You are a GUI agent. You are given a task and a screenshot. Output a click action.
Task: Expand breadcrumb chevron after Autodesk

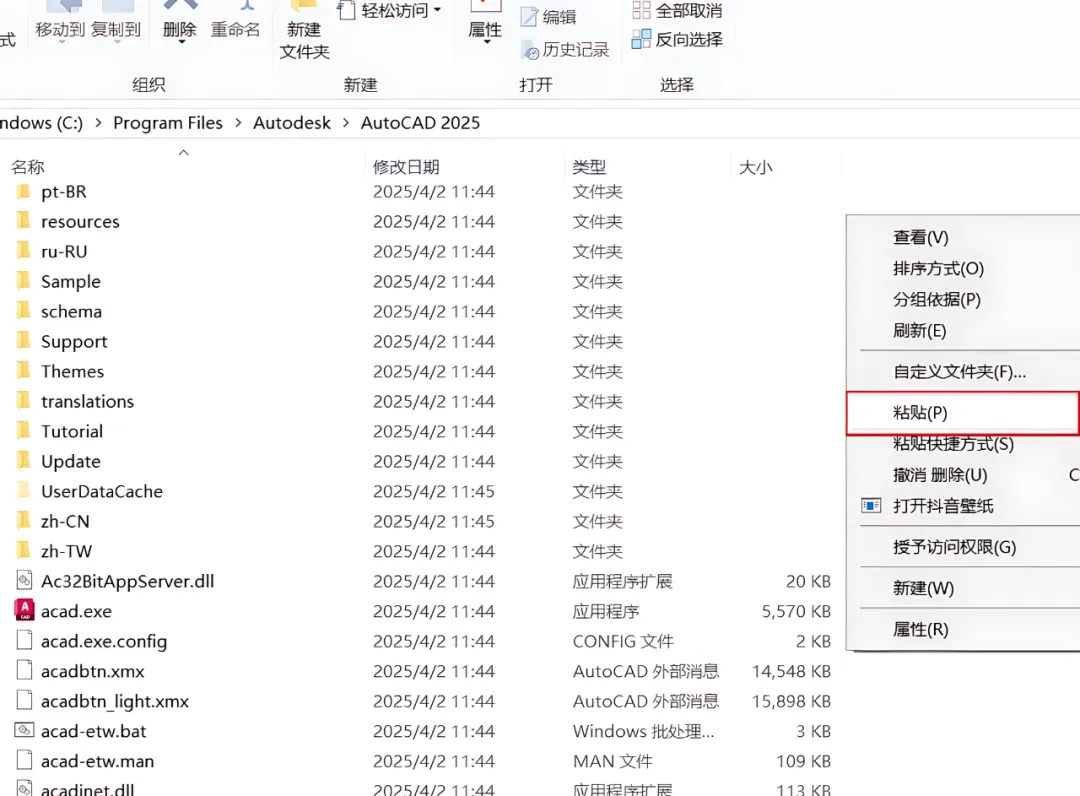(346, 123)
